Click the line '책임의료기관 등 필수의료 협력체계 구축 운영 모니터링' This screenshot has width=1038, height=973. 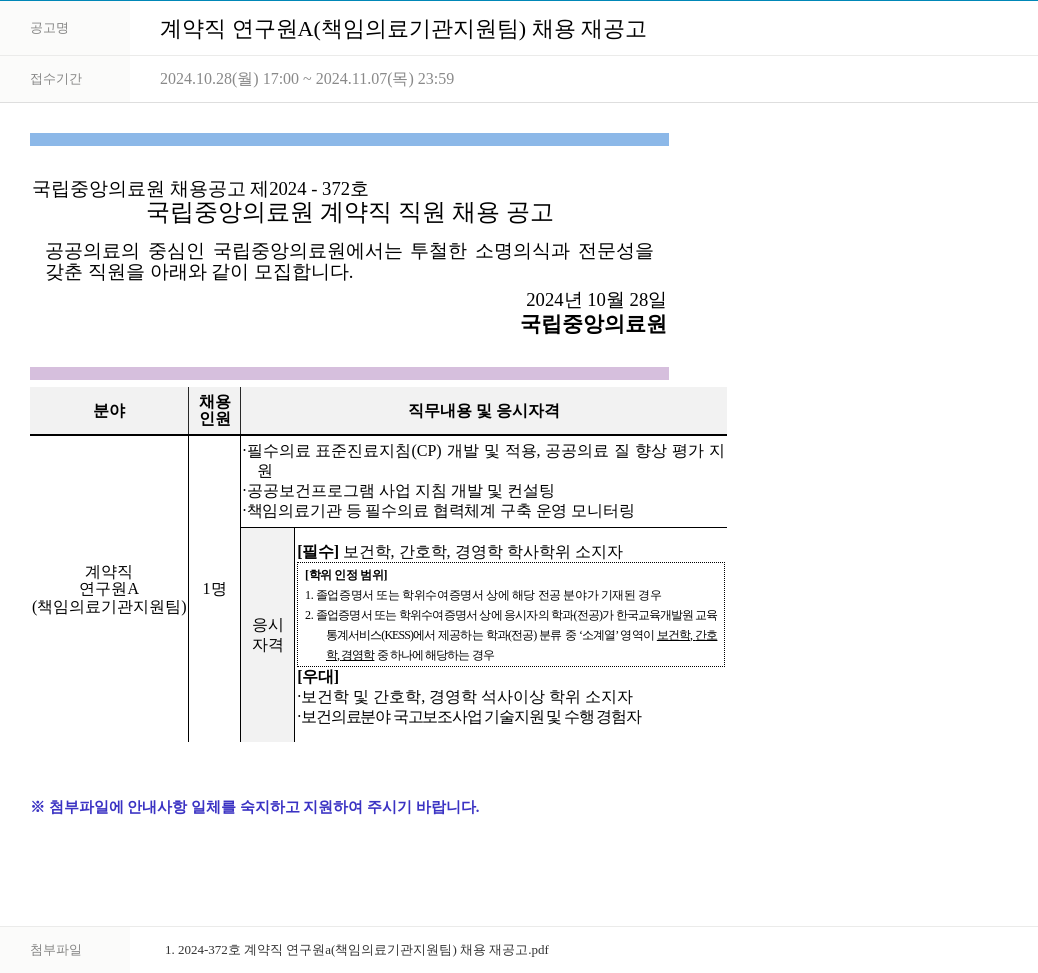click(438, 511)
